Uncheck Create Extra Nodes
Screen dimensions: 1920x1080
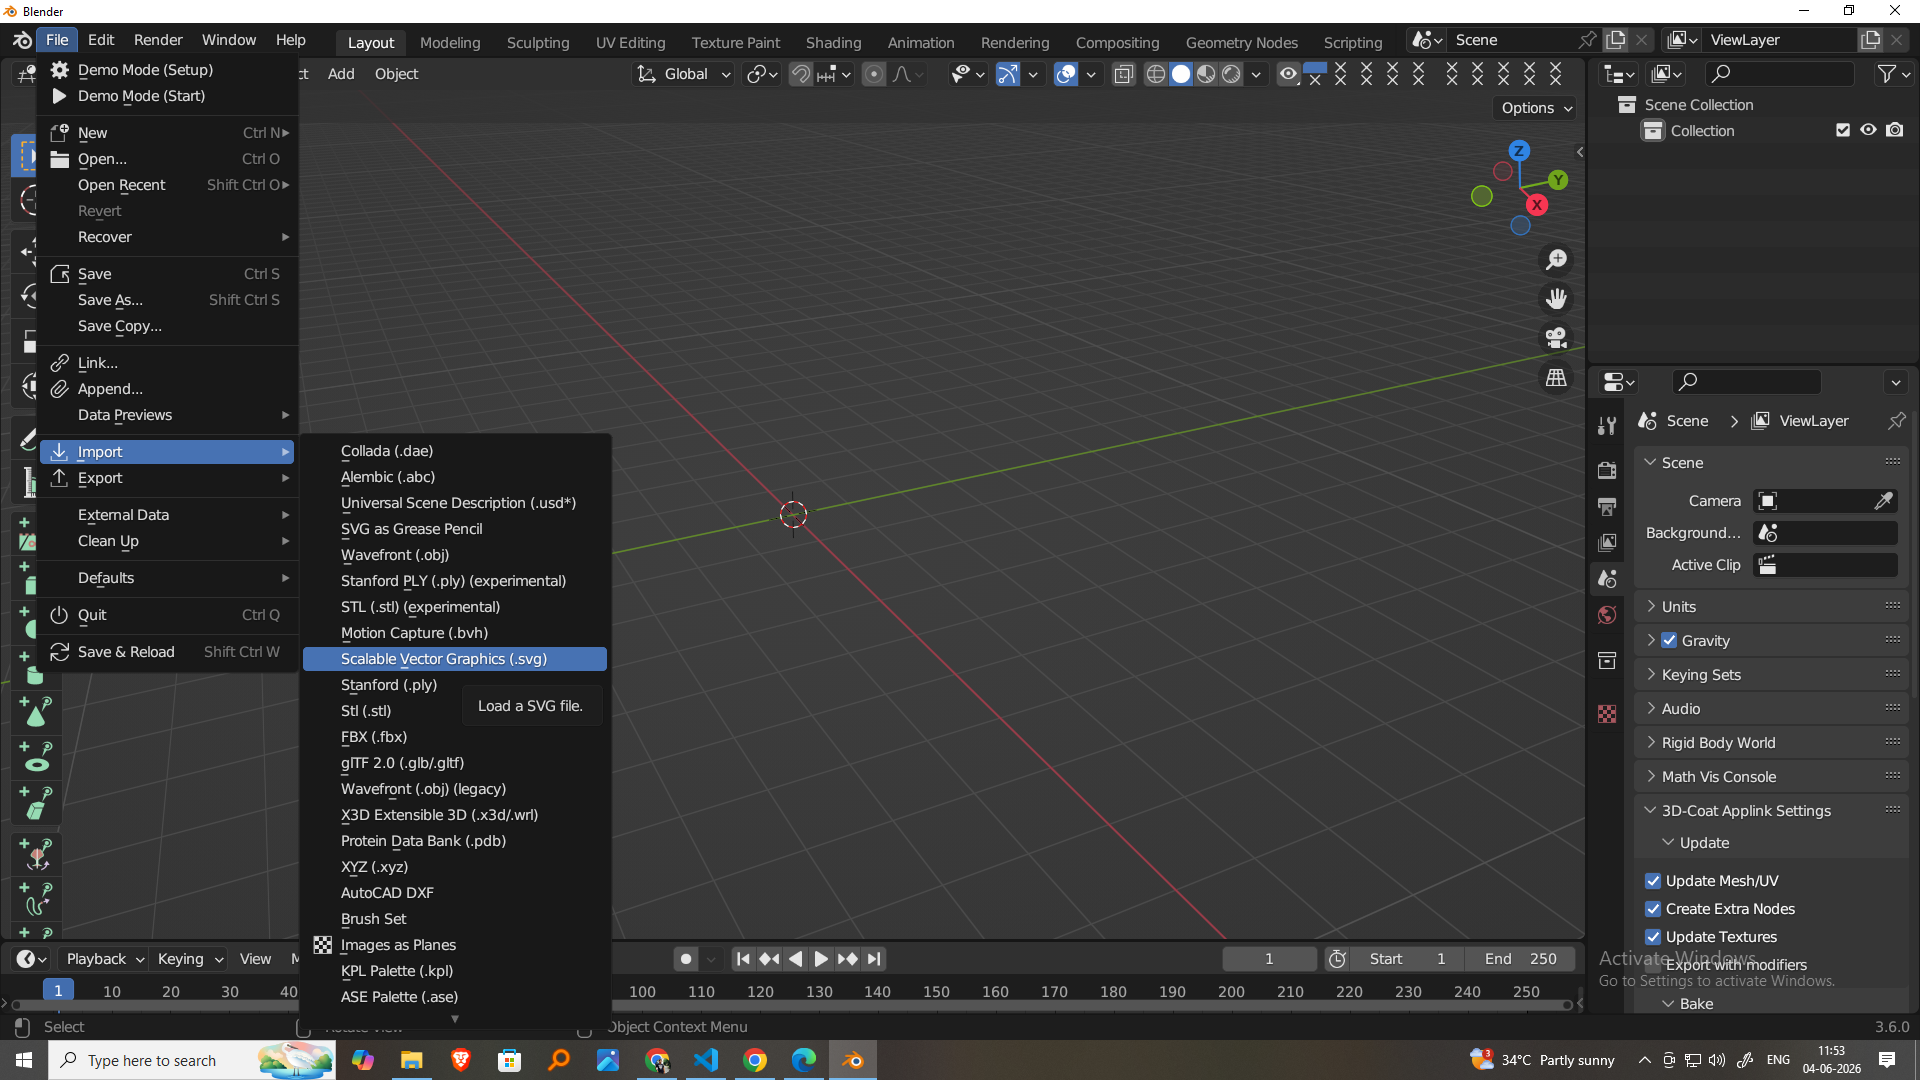coord(1653,909)
